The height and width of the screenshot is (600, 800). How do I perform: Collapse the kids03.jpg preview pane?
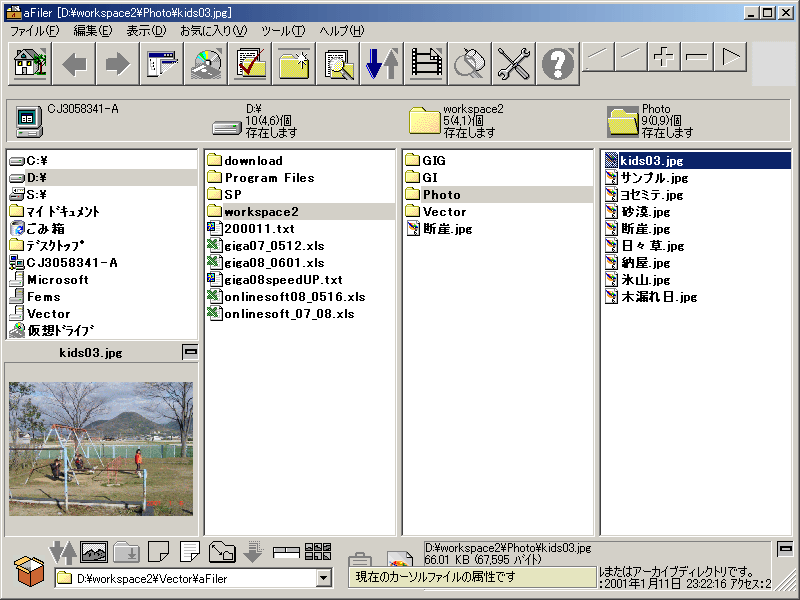tap(190, 352)
